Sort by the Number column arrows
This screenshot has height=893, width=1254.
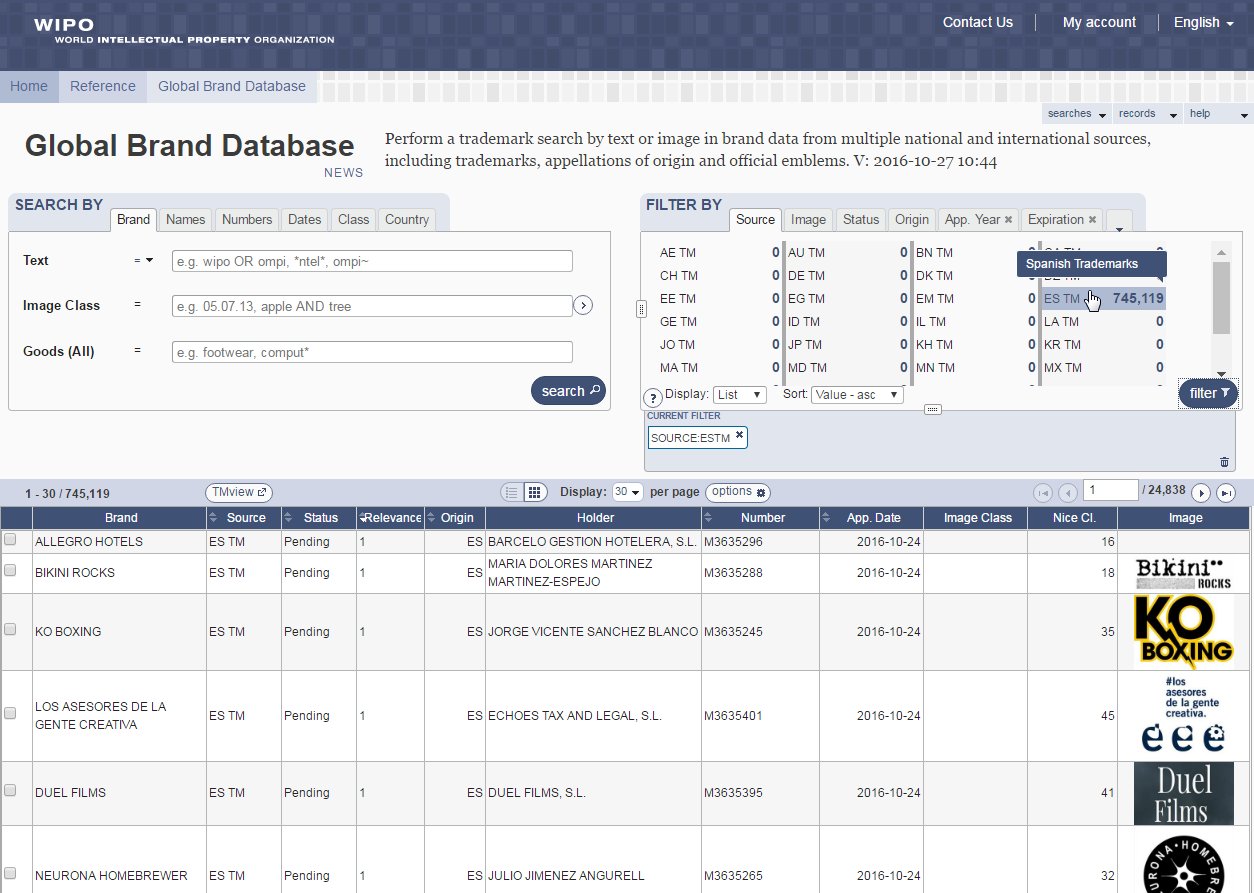point(707,518)
